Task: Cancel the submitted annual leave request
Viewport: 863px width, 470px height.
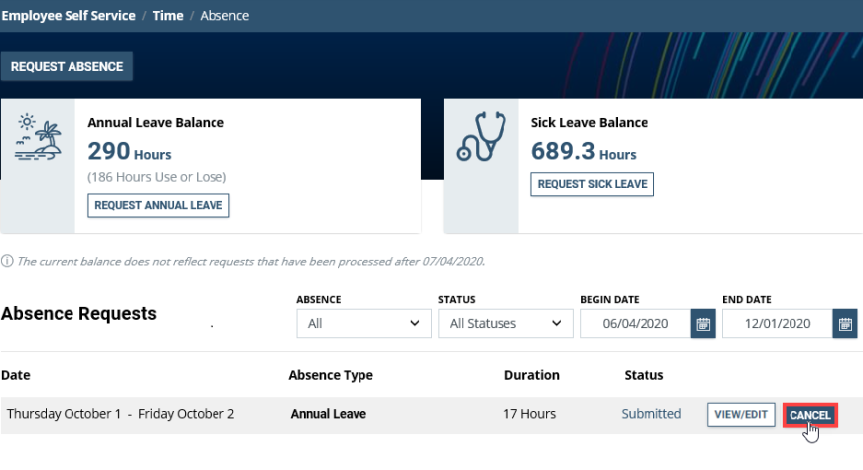Action: point(810,415)
